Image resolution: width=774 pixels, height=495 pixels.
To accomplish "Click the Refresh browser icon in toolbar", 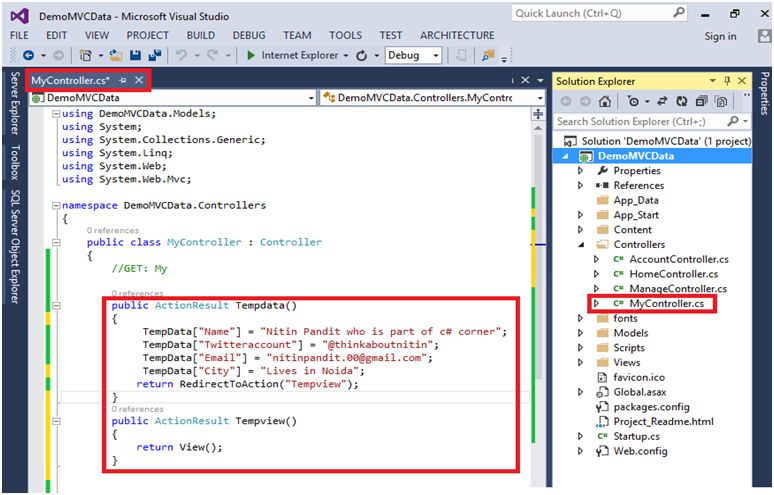I will tap(361, 55).
